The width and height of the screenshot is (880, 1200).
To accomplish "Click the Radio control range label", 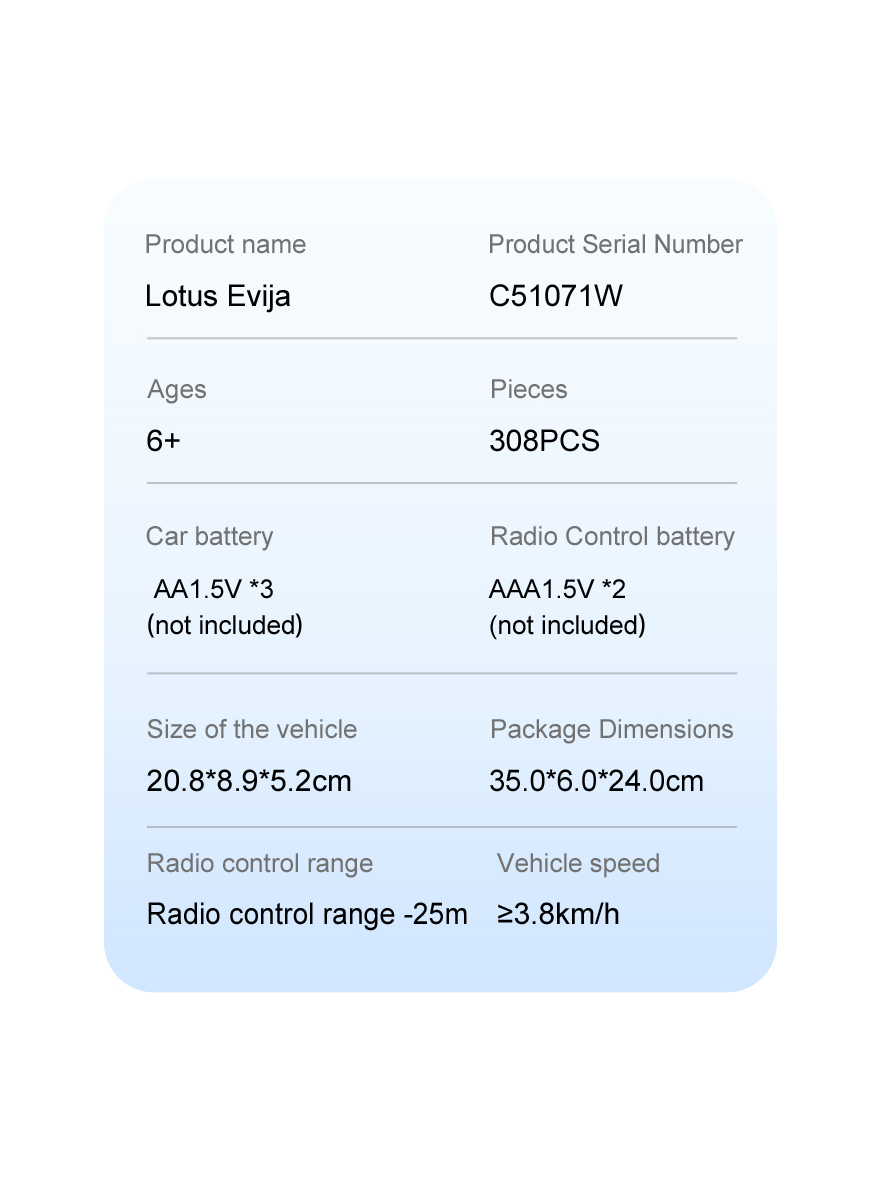I will (x=260, y=864).
